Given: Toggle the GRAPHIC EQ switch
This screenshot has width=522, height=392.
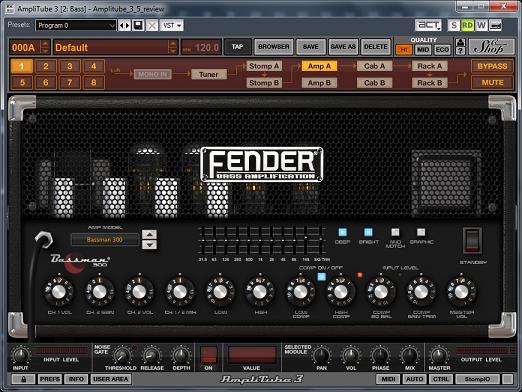Looking at the screenshot, I should pos(421,232).
